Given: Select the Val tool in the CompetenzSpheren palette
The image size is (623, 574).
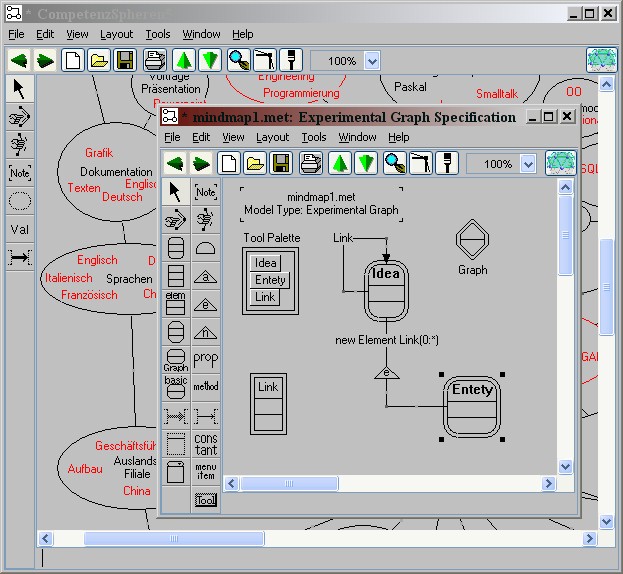Looking at the screenshot, I should coord(19,230).
